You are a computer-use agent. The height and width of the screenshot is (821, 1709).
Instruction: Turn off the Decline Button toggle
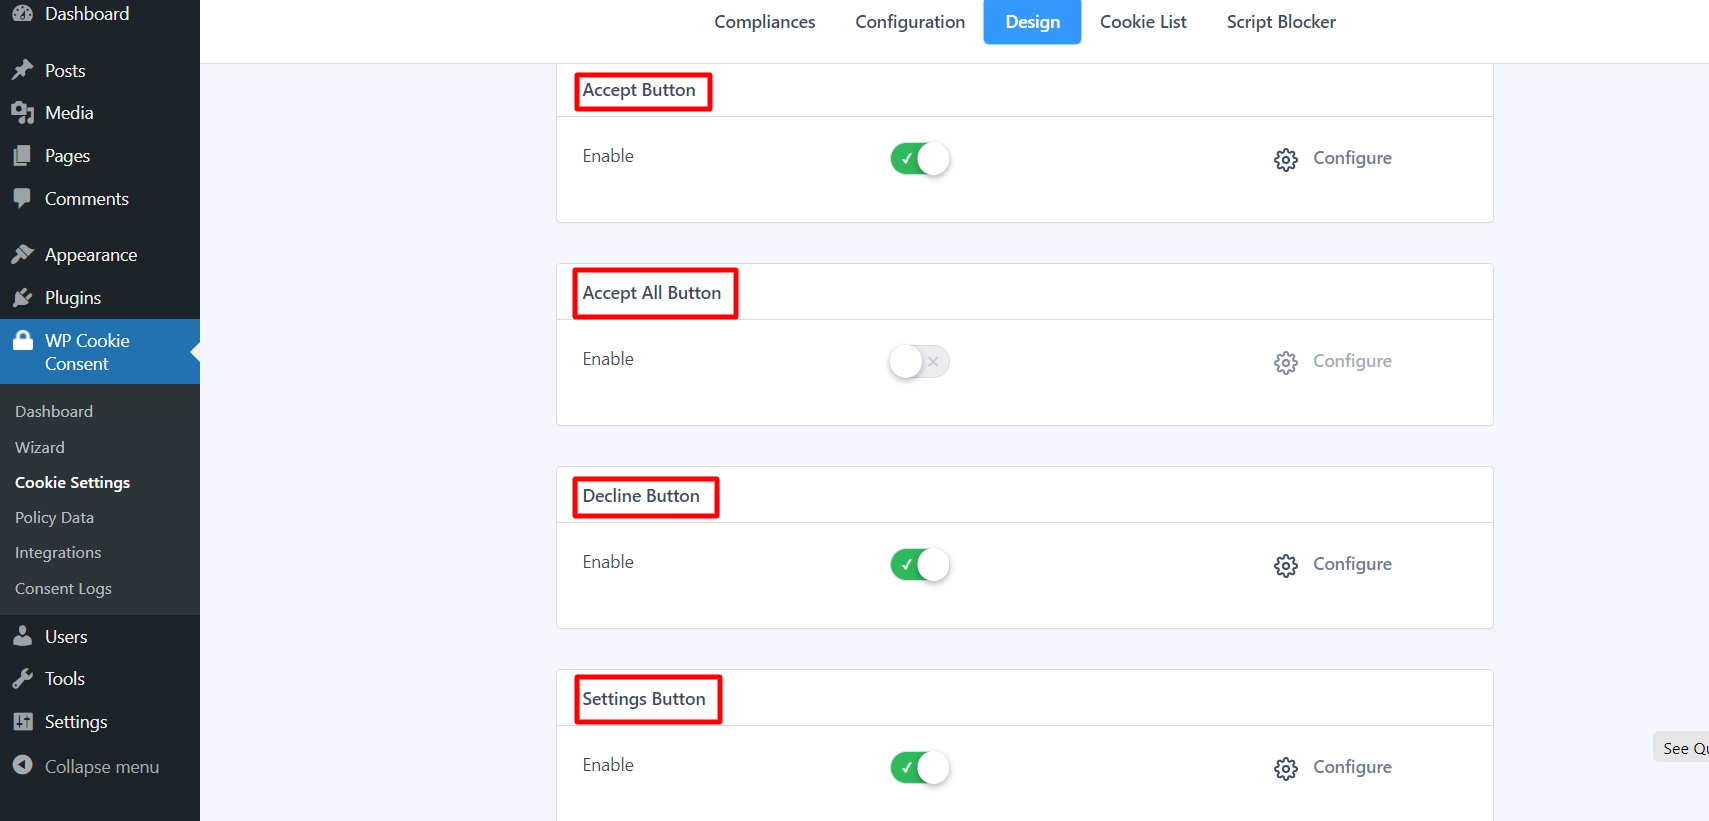pos(919,565)
